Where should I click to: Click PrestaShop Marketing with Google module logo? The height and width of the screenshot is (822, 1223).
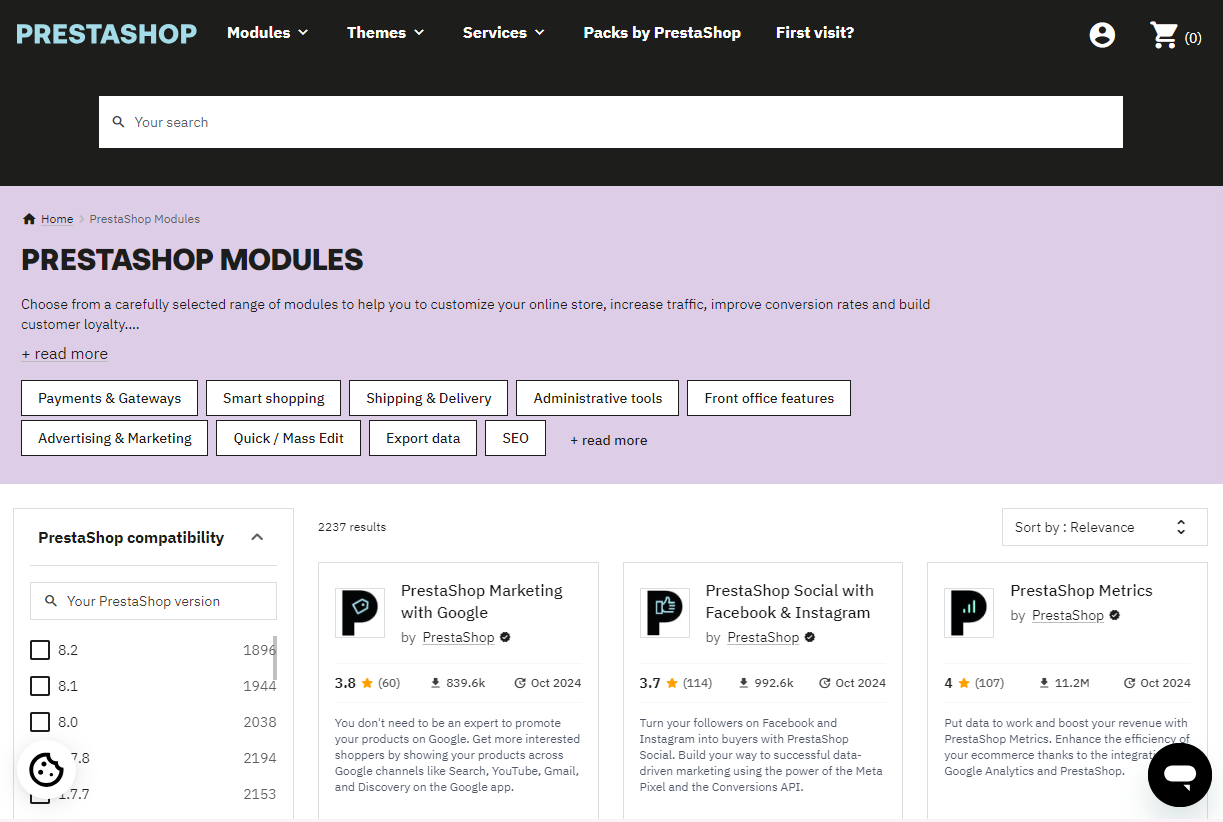point(360,613)
